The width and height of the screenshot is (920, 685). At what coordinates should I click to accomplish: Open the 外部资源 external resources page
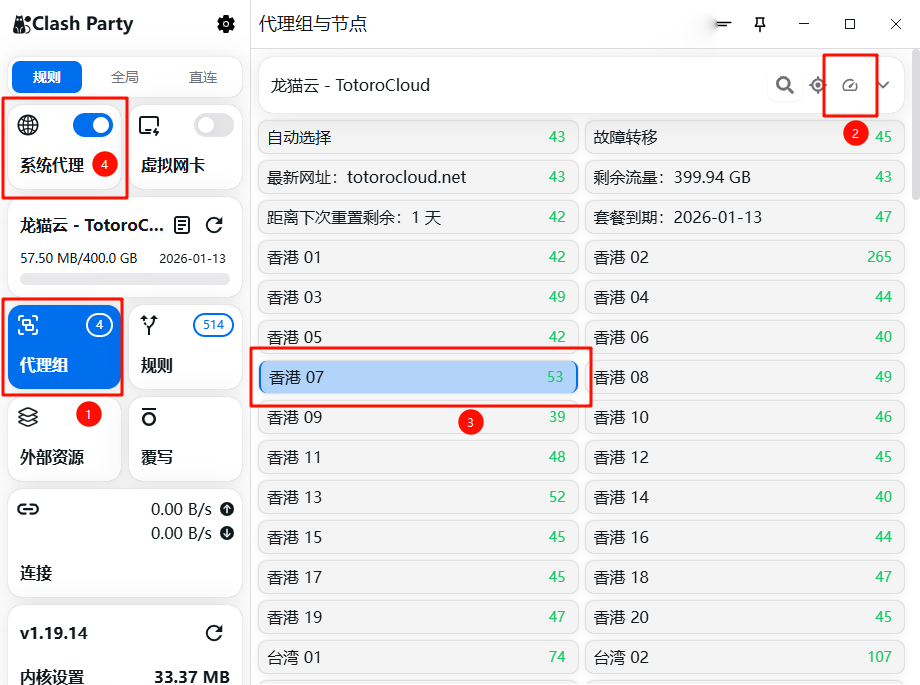tap(64, 440)
